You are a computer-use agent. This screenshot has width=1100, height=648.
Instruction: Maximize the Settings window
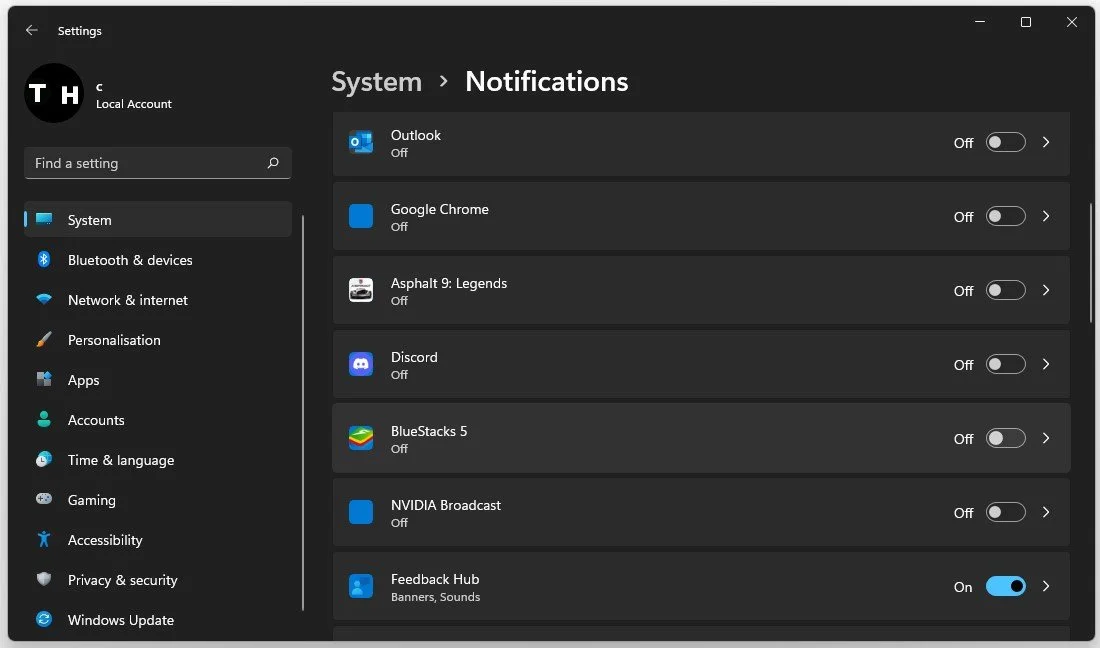click(x=1026, y=22)
